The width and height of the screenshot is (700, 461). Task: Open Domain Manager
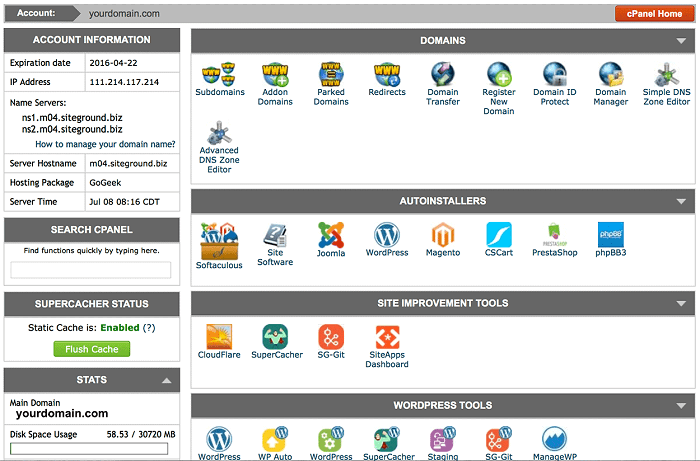click(610, 84)
